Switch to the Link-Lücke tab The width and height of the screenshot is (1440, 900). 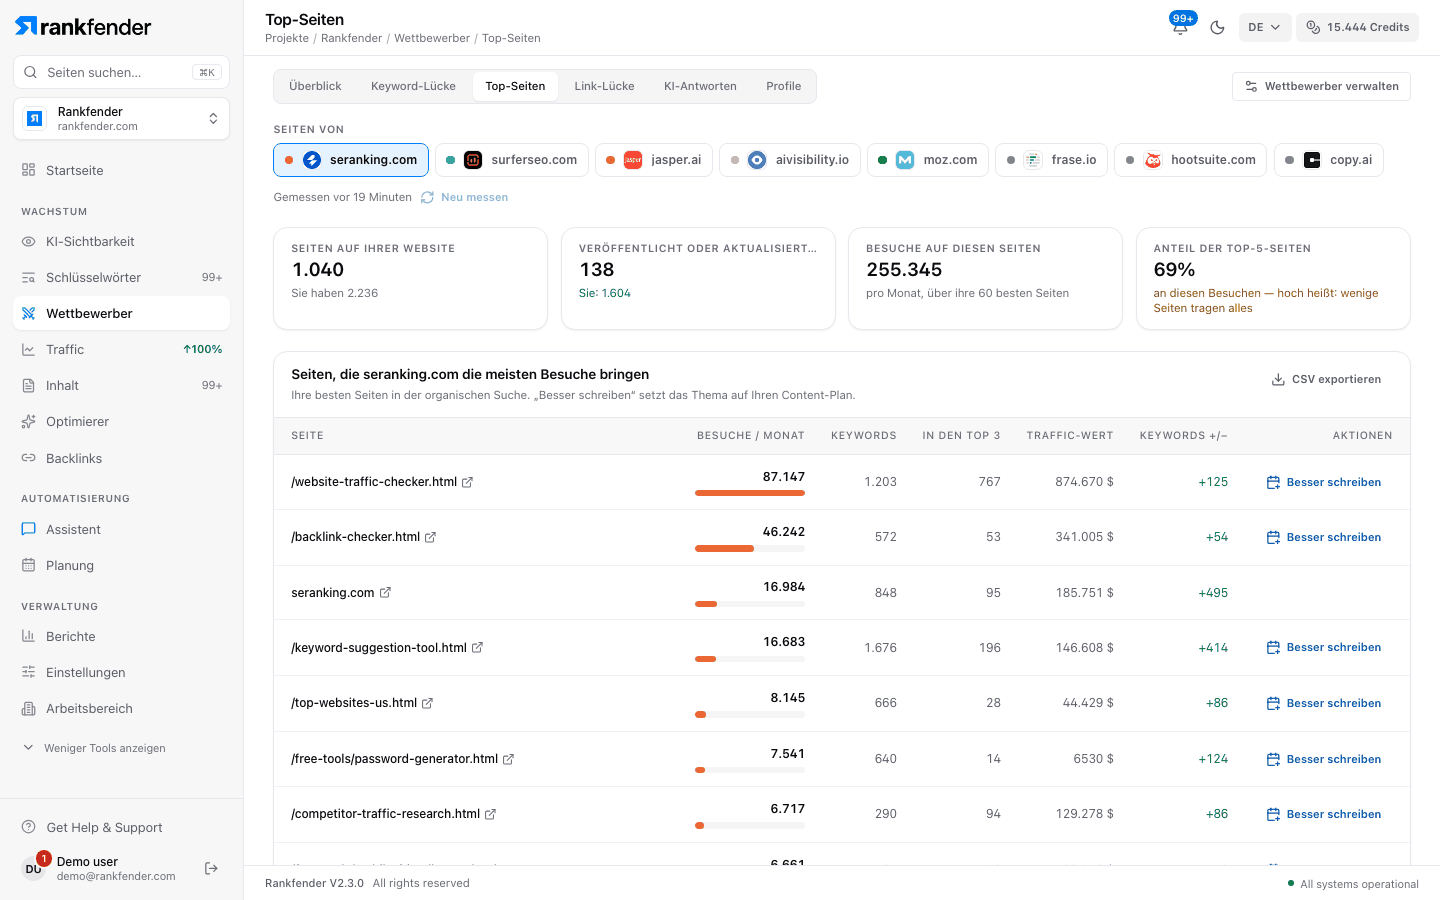pos(604,86)
